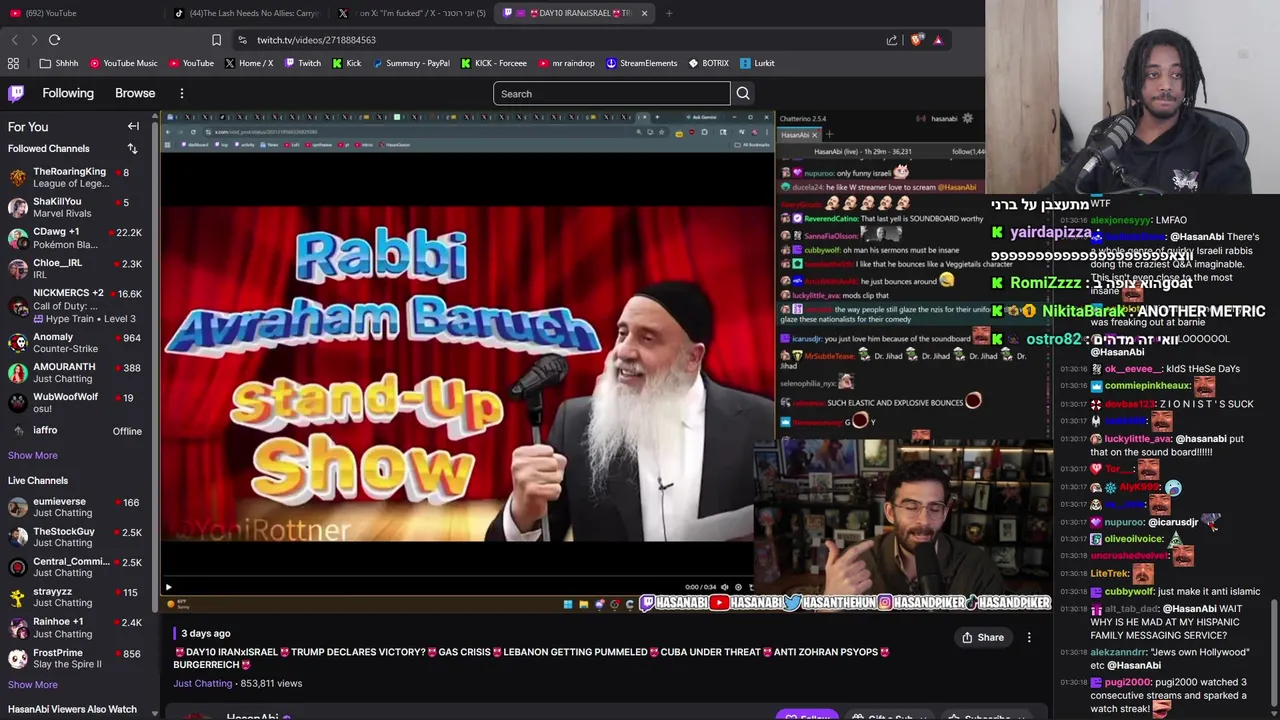The width and height of the screenshot is (1280, 720).
Task: Open strayyzz live channel
Action: coord(74,597)
